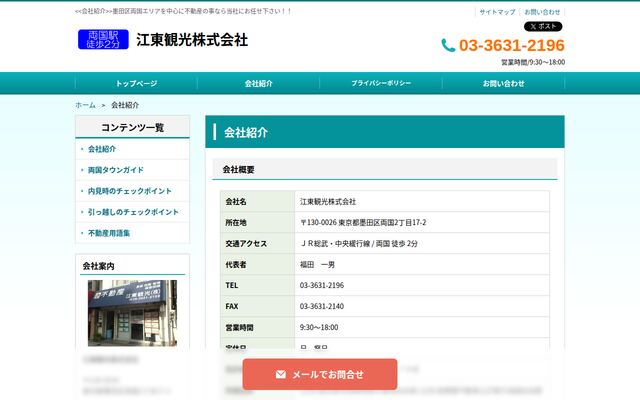
Task: Click the company storefront photo
Action: pos(132,313)
